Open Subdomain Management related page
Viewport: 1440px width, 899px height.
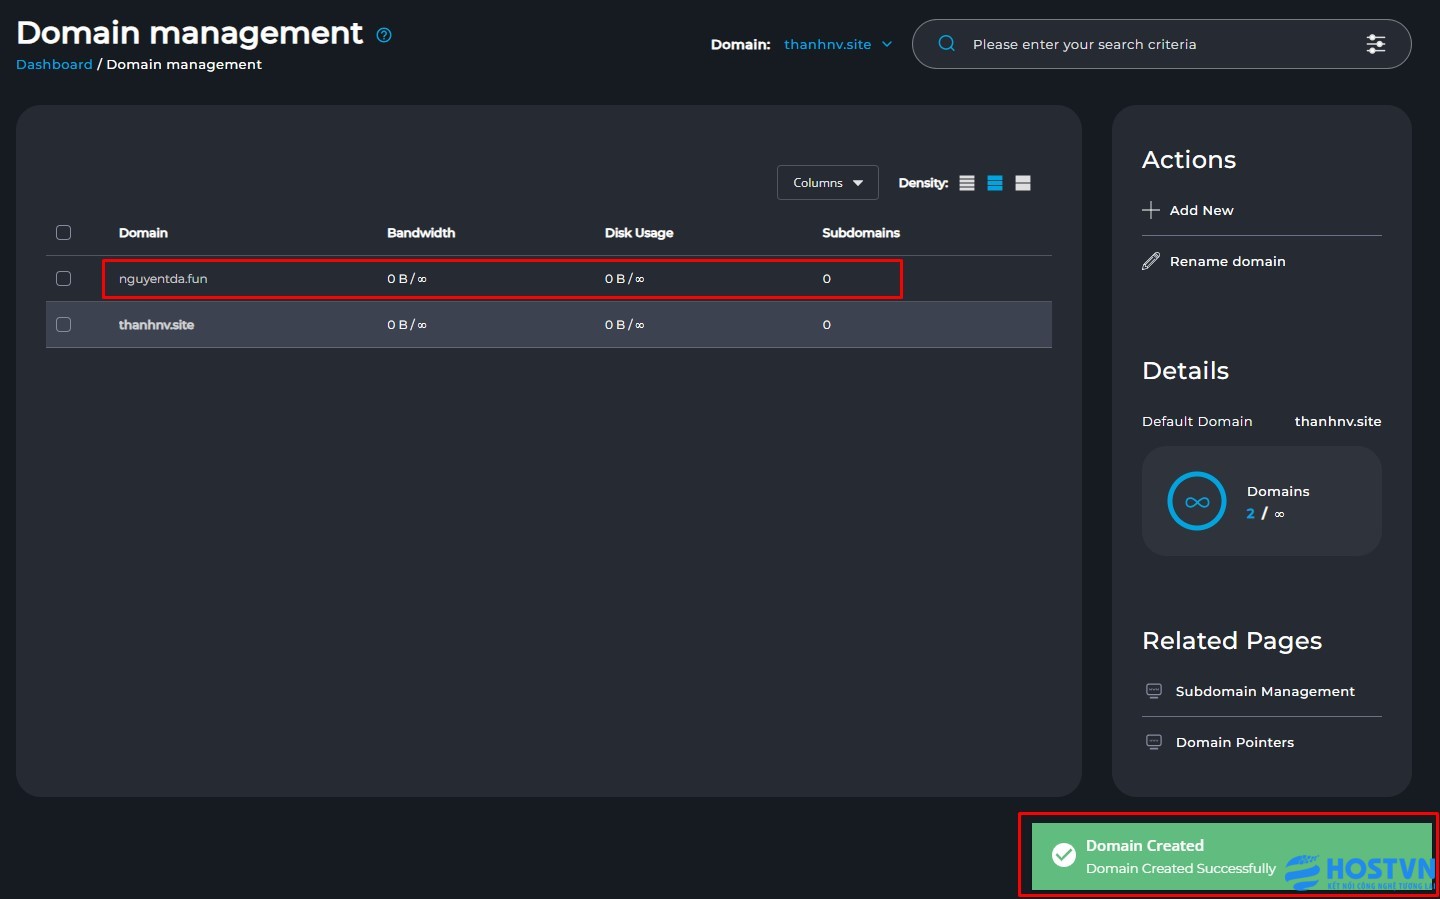[1265, 691]
